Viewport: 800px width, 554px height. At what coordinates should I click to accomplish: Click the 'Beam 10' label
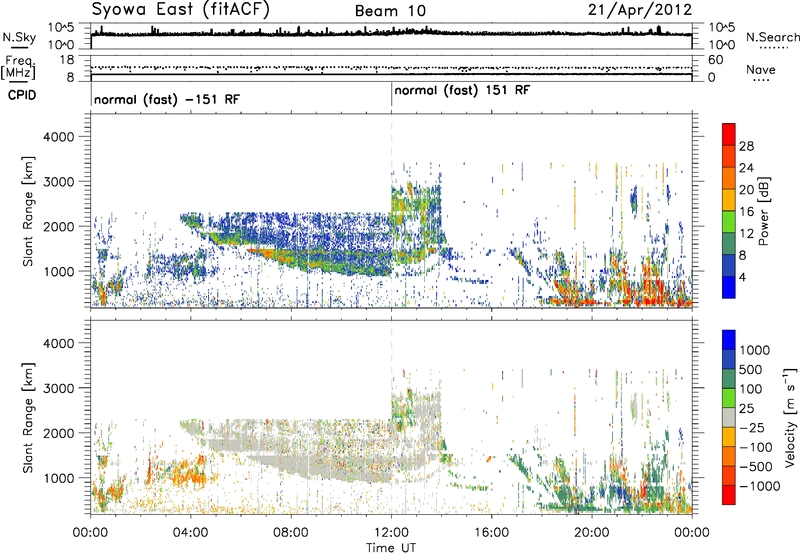pos(390,11)
